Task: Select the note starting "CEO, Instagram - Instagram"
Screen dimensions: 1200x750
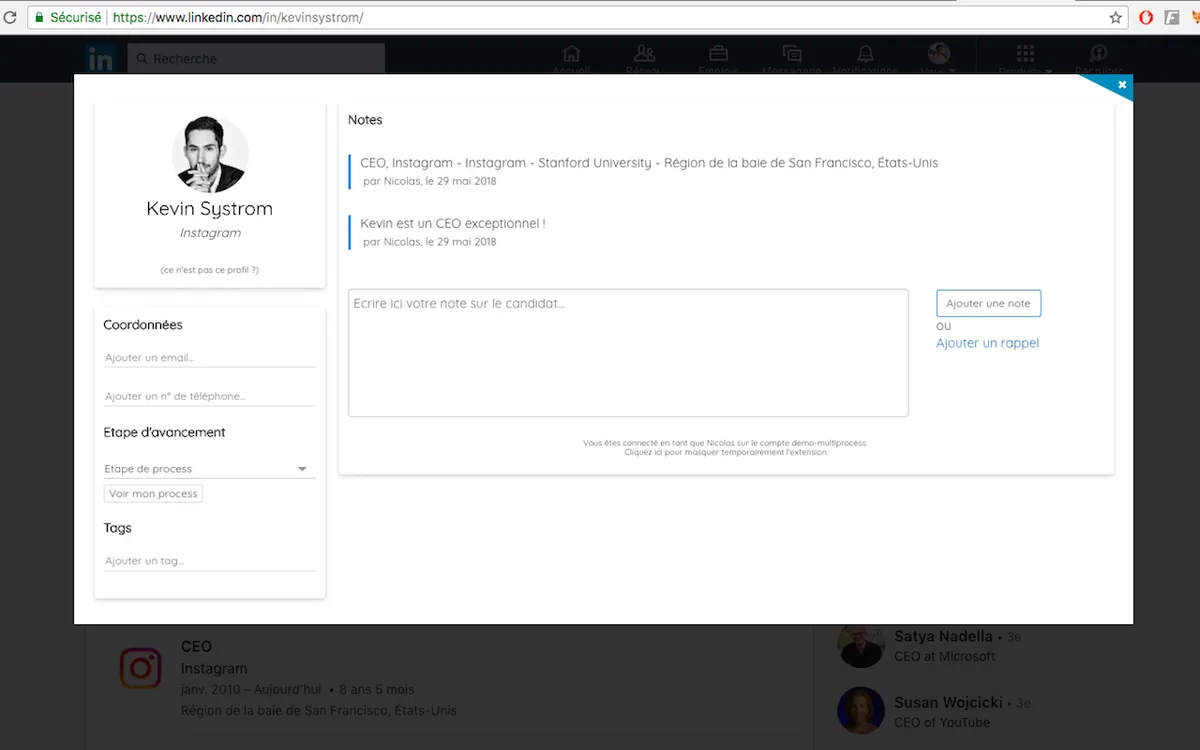Action: [649, 163]
